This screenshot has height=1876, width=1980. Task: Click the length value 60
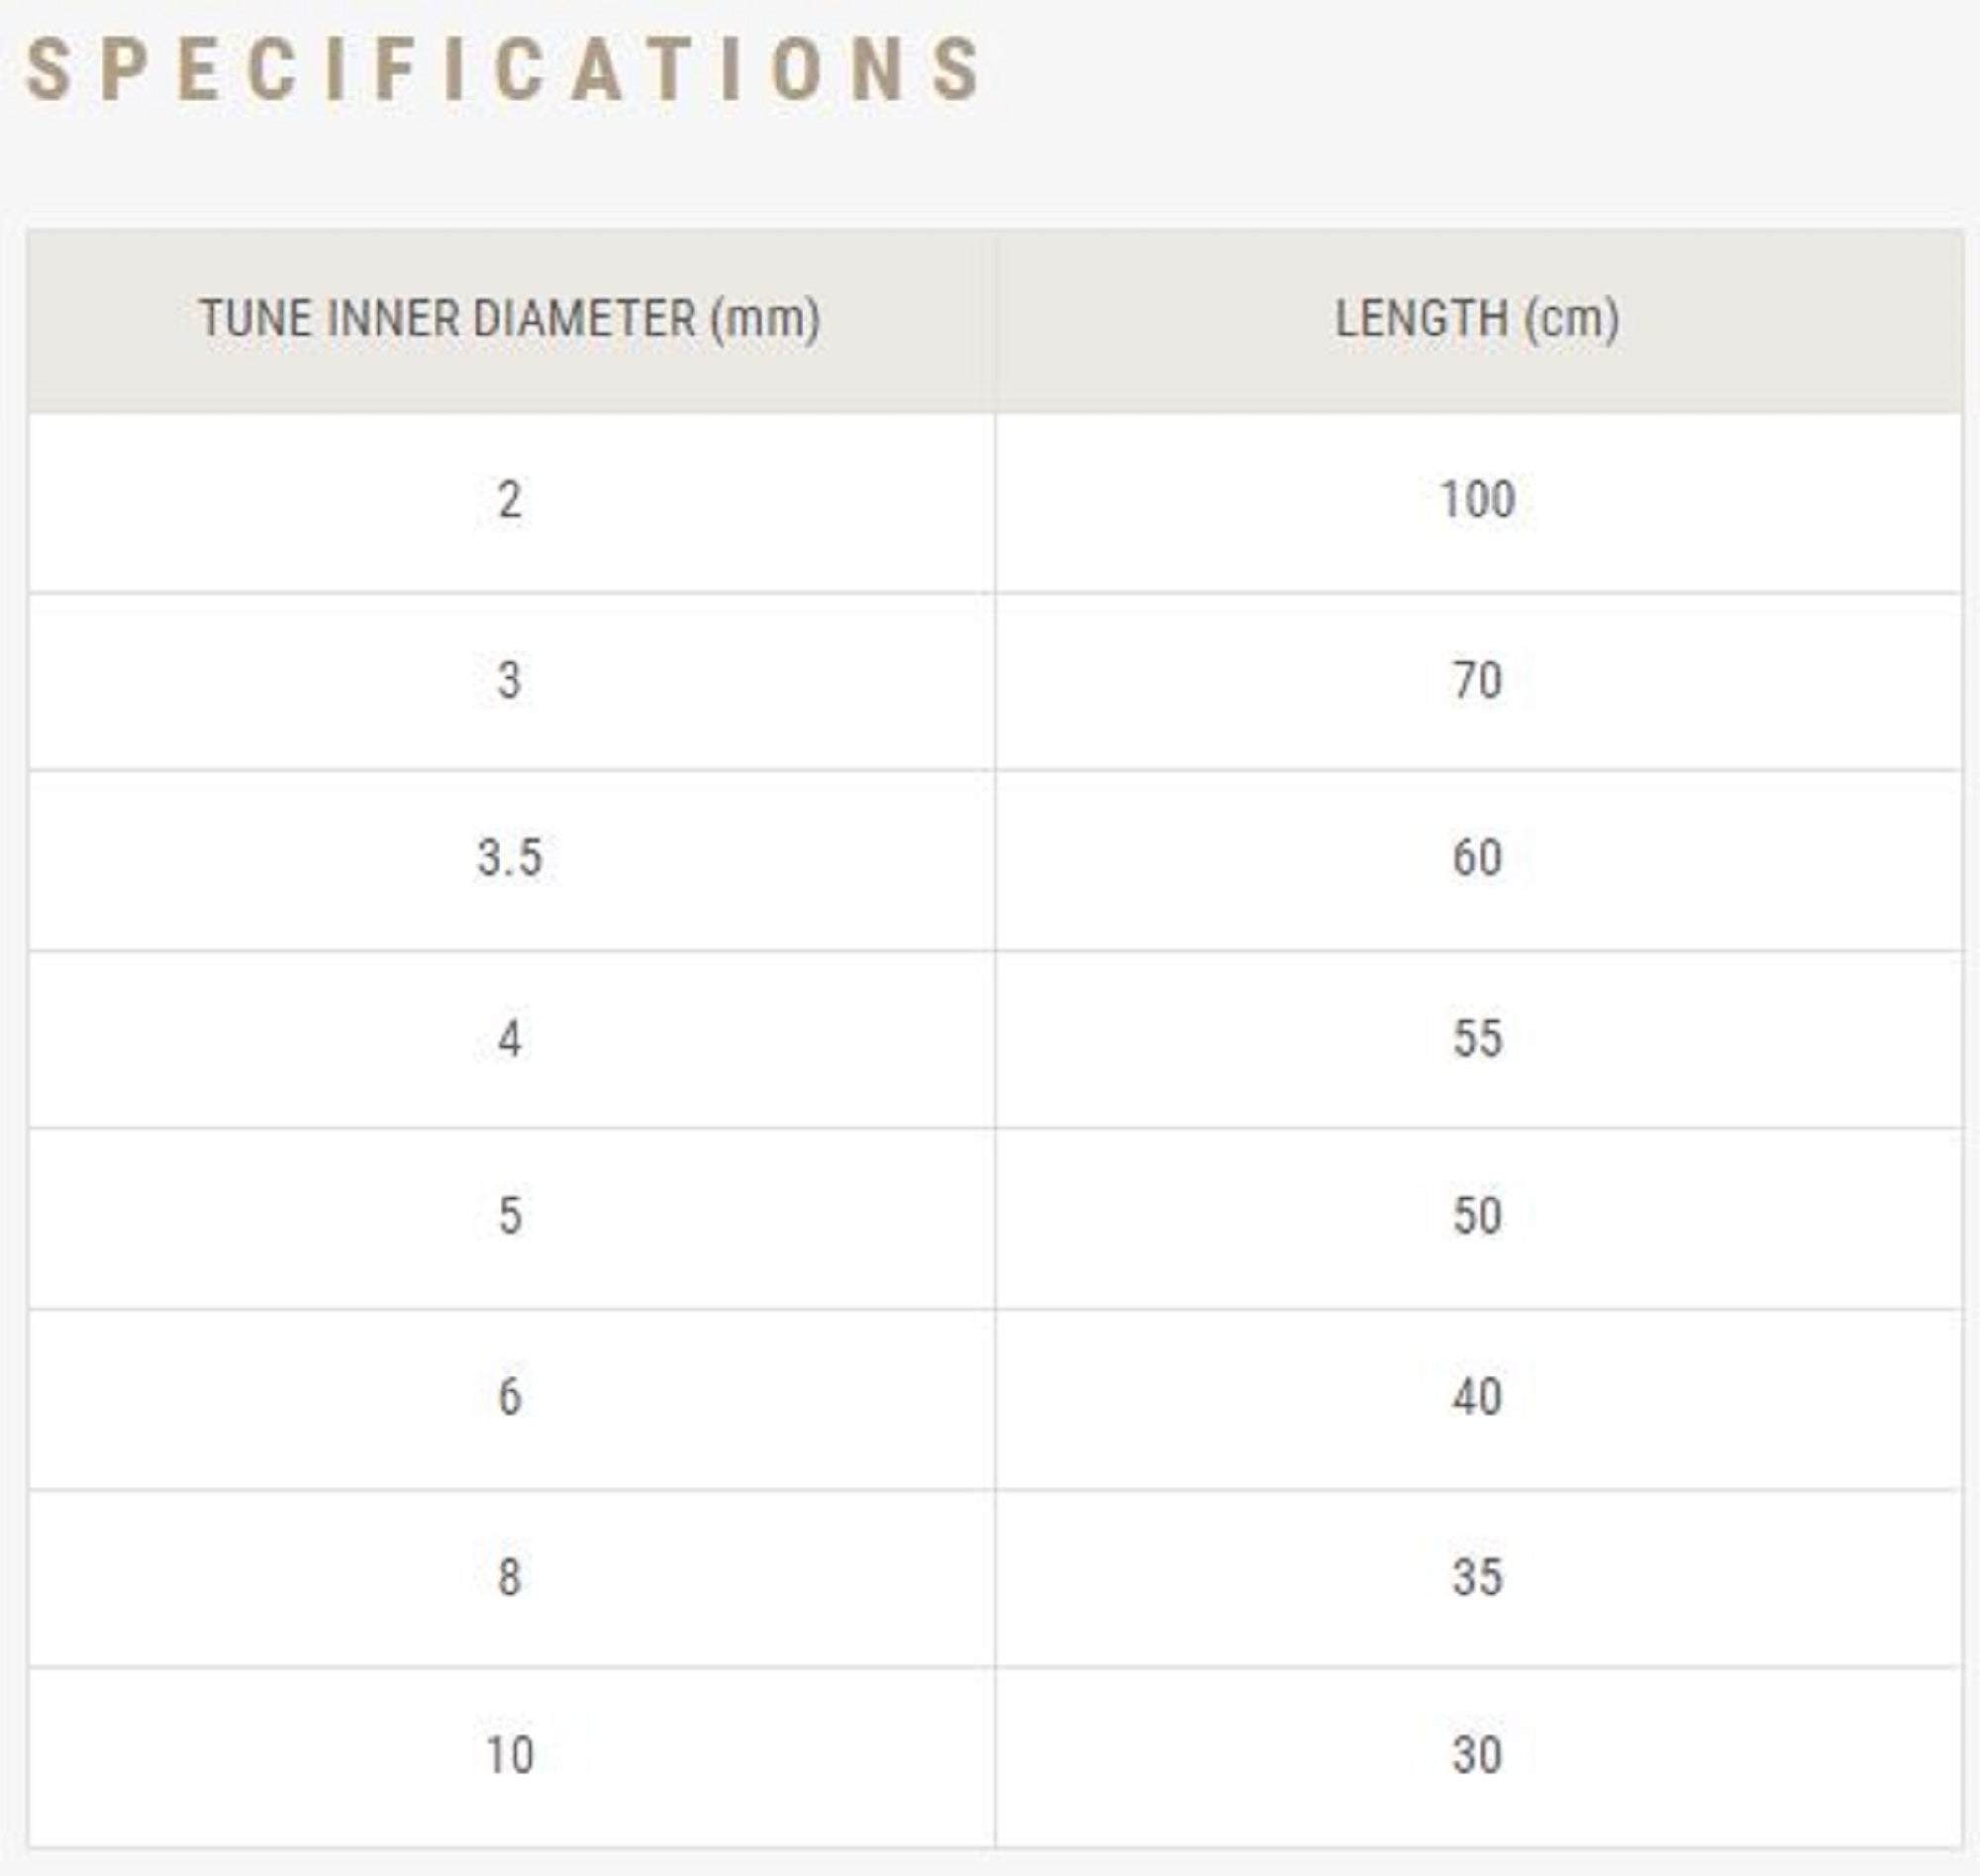tap(1477, 859)
